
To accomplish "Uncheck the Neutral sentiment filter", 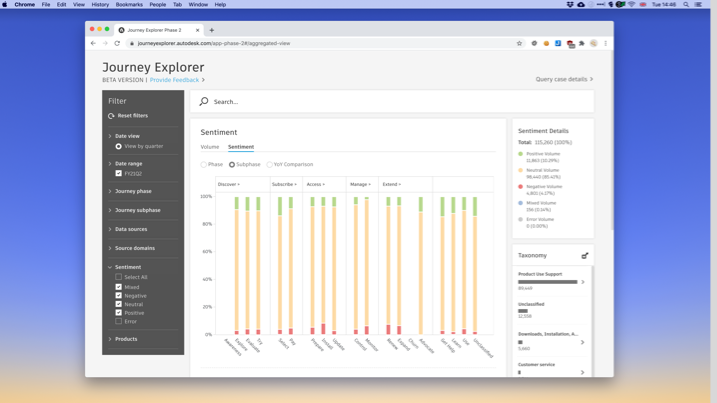I will click(118, 304).
